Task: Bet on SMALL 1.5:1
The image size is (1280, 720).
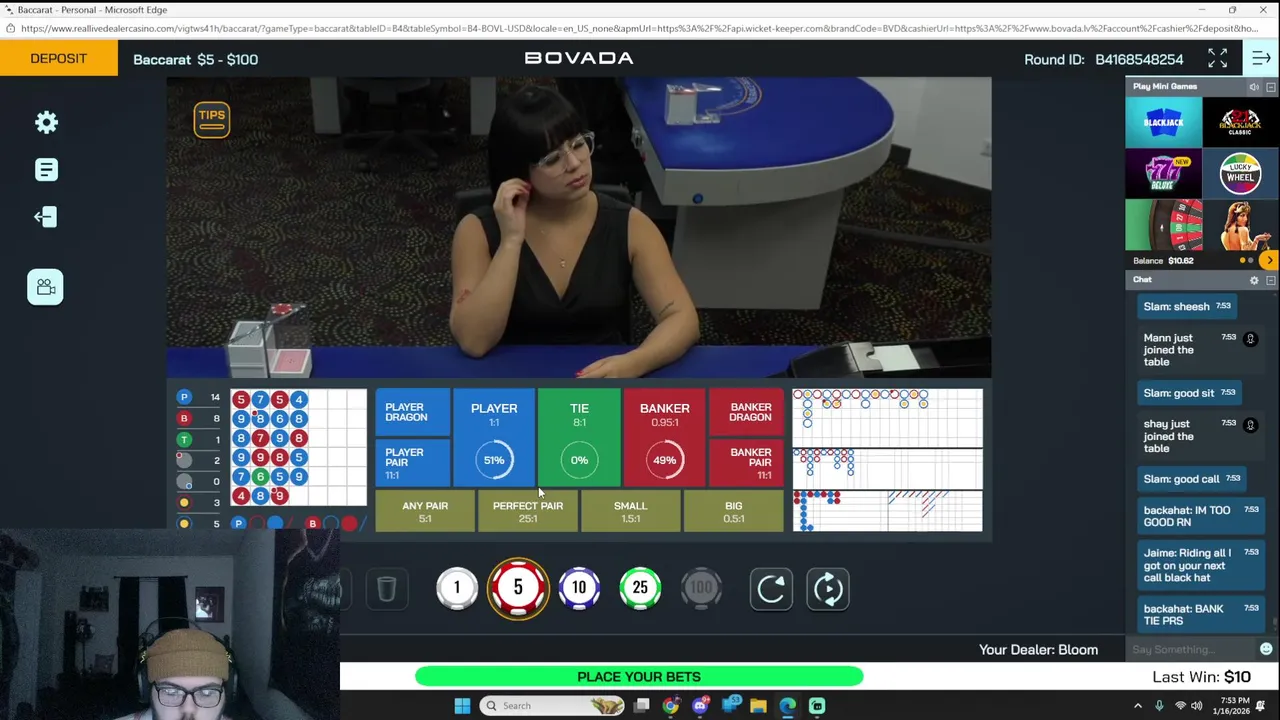Action: [x=631, y=511]
